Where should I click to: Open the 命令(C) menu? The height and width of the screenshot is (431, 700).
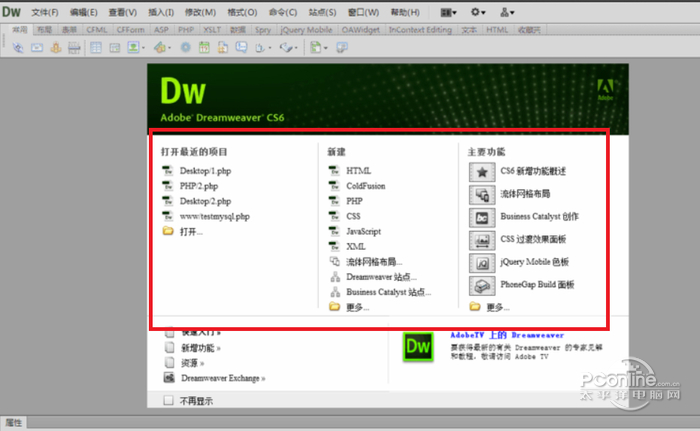(x=283, y=13)
